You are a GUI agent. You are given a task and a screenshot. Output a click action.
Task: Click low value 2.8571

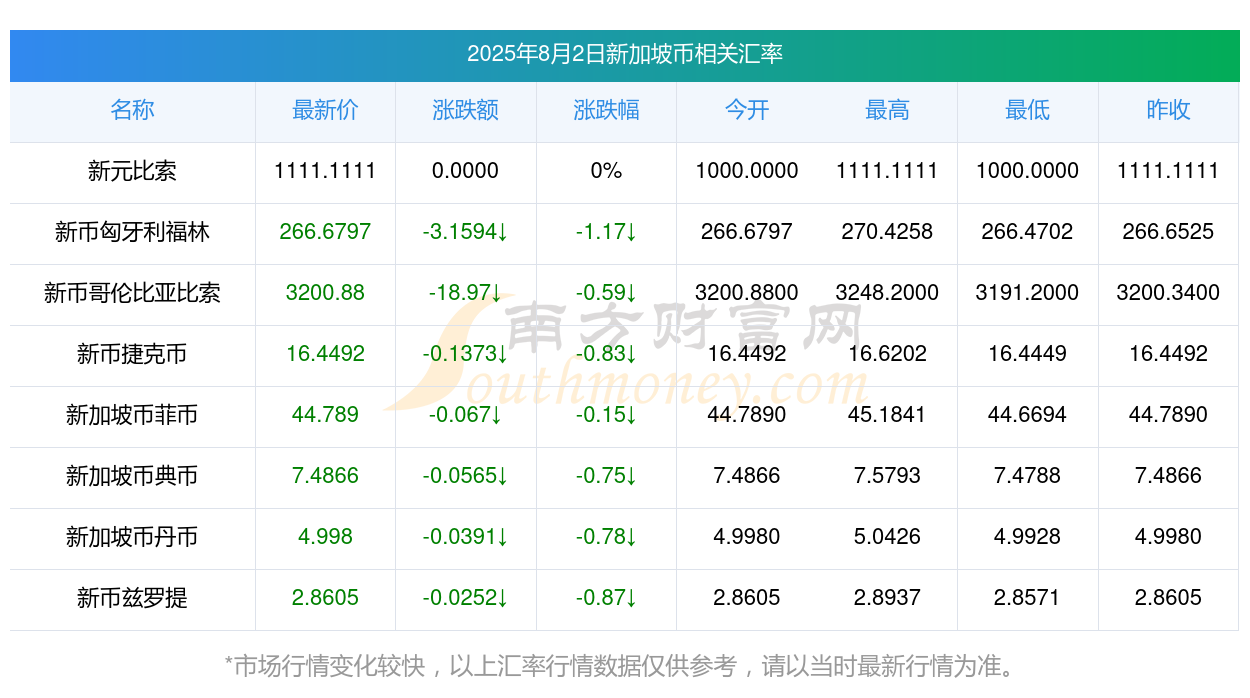(1028, 598)
